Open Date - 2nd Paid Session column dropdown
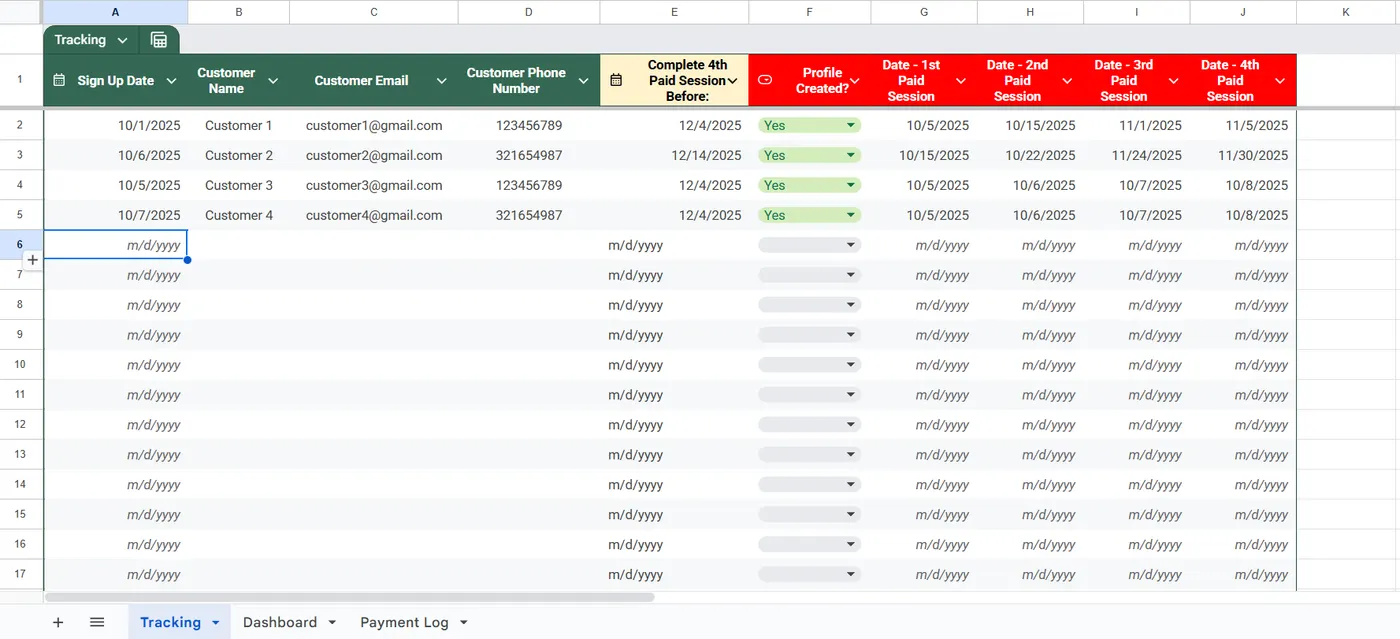 pos(1067,81)
